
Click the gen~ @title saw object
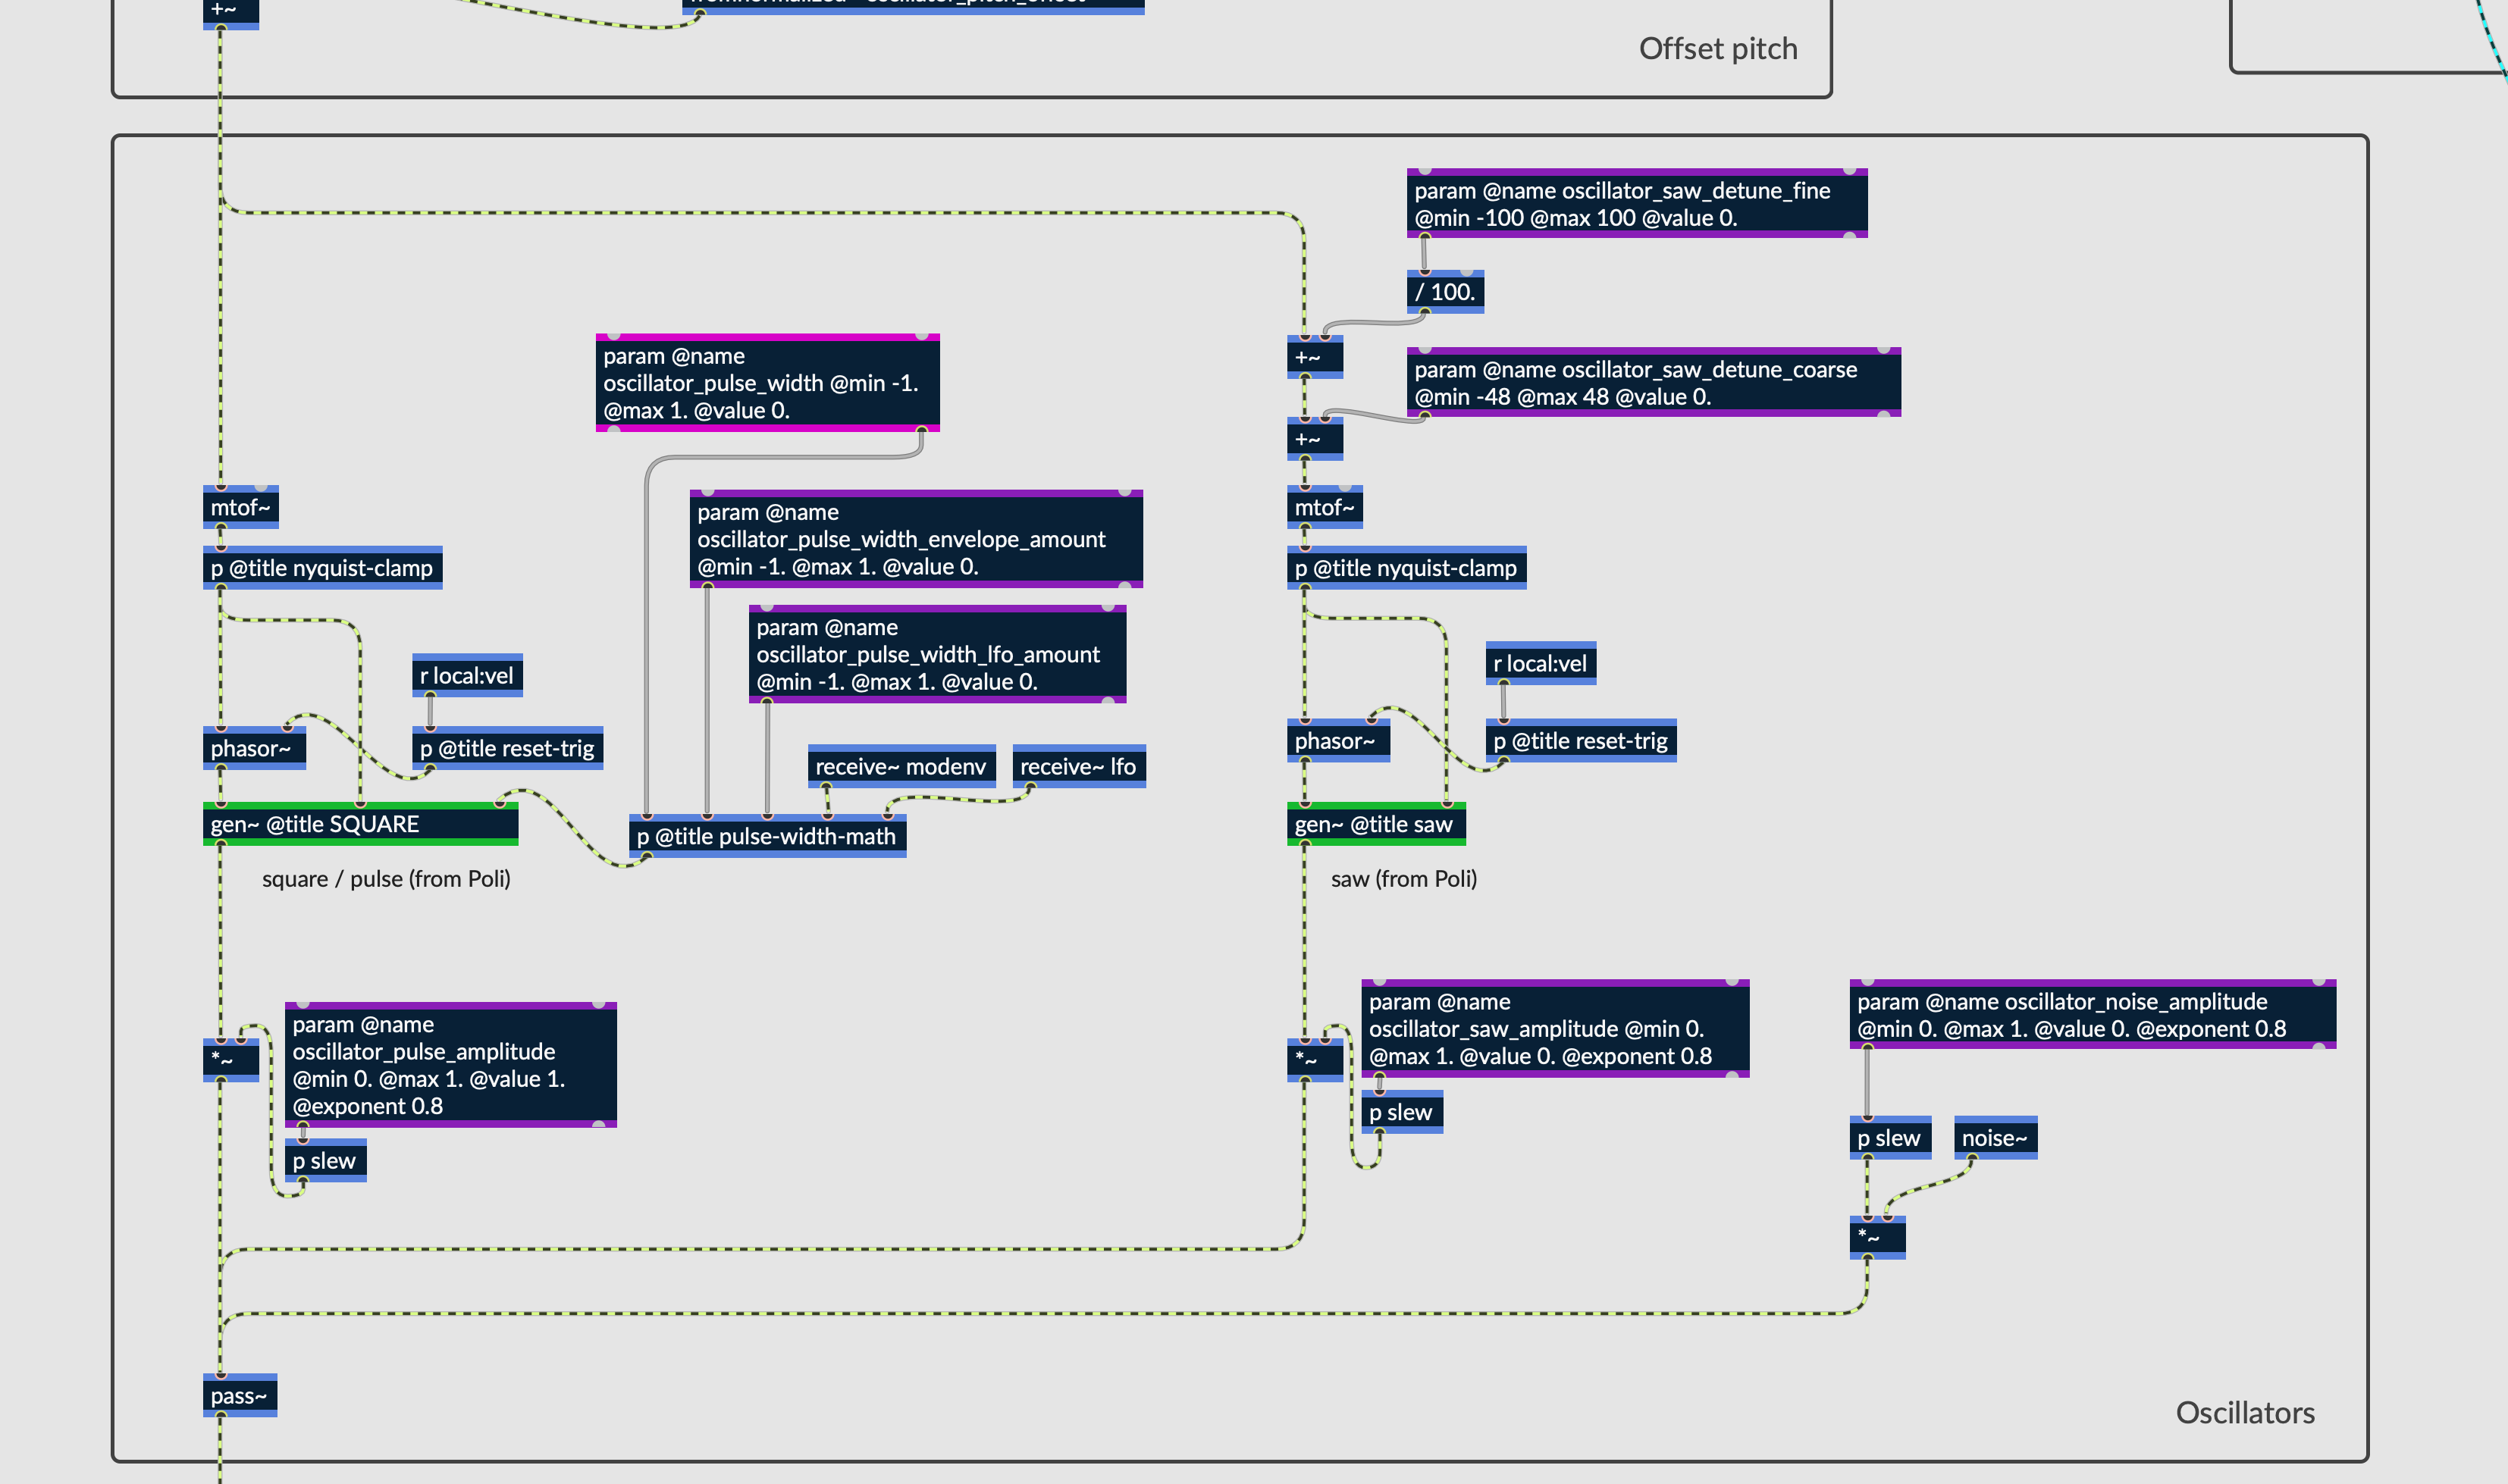pos(1375,824)
